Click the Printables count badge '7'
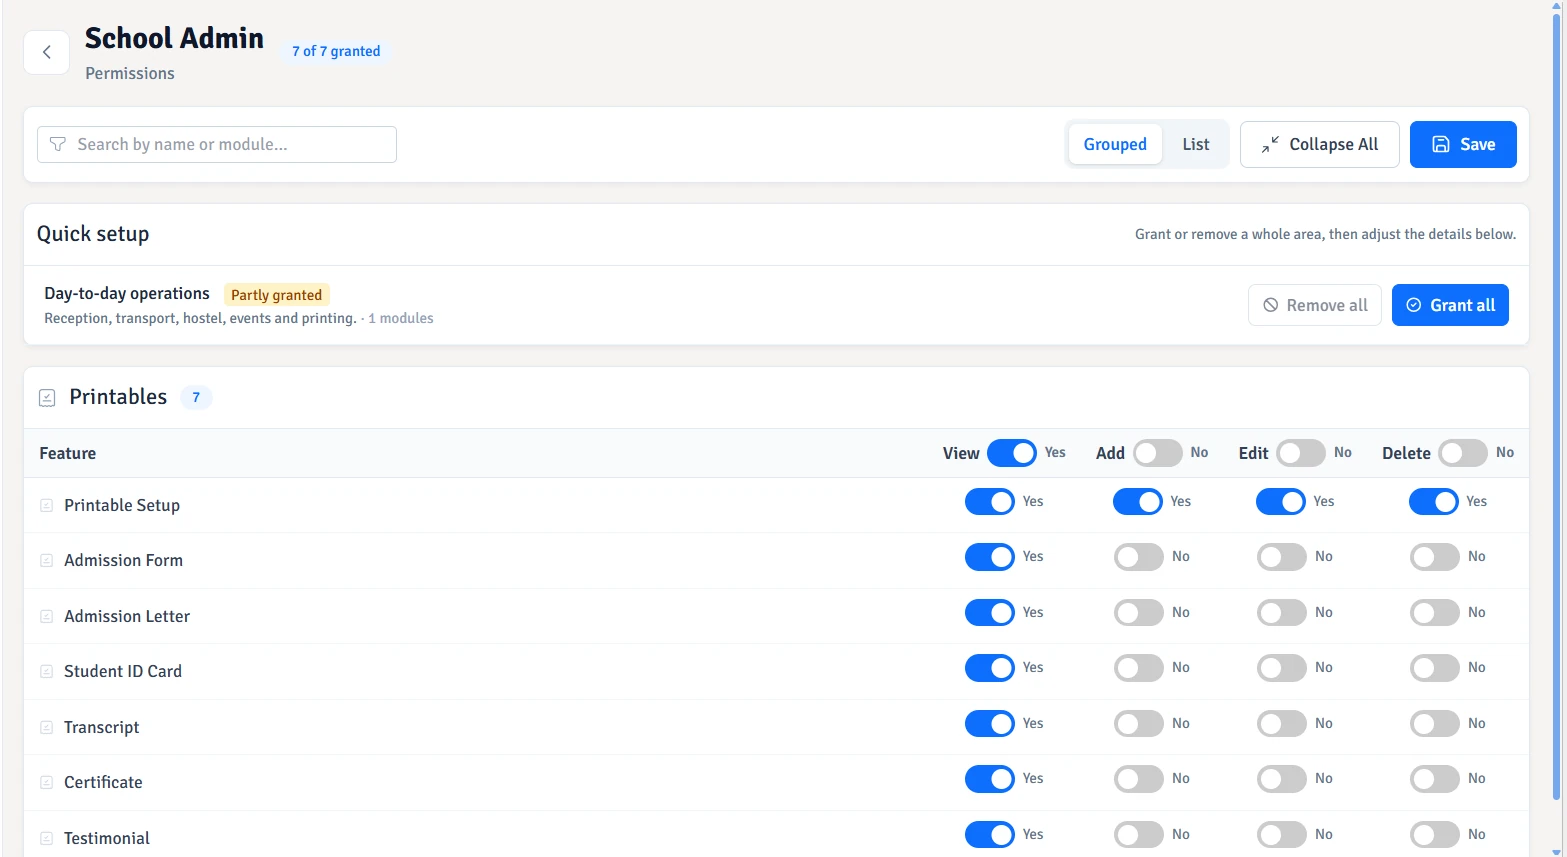1567x857 pixels. (x=196, y=398)
